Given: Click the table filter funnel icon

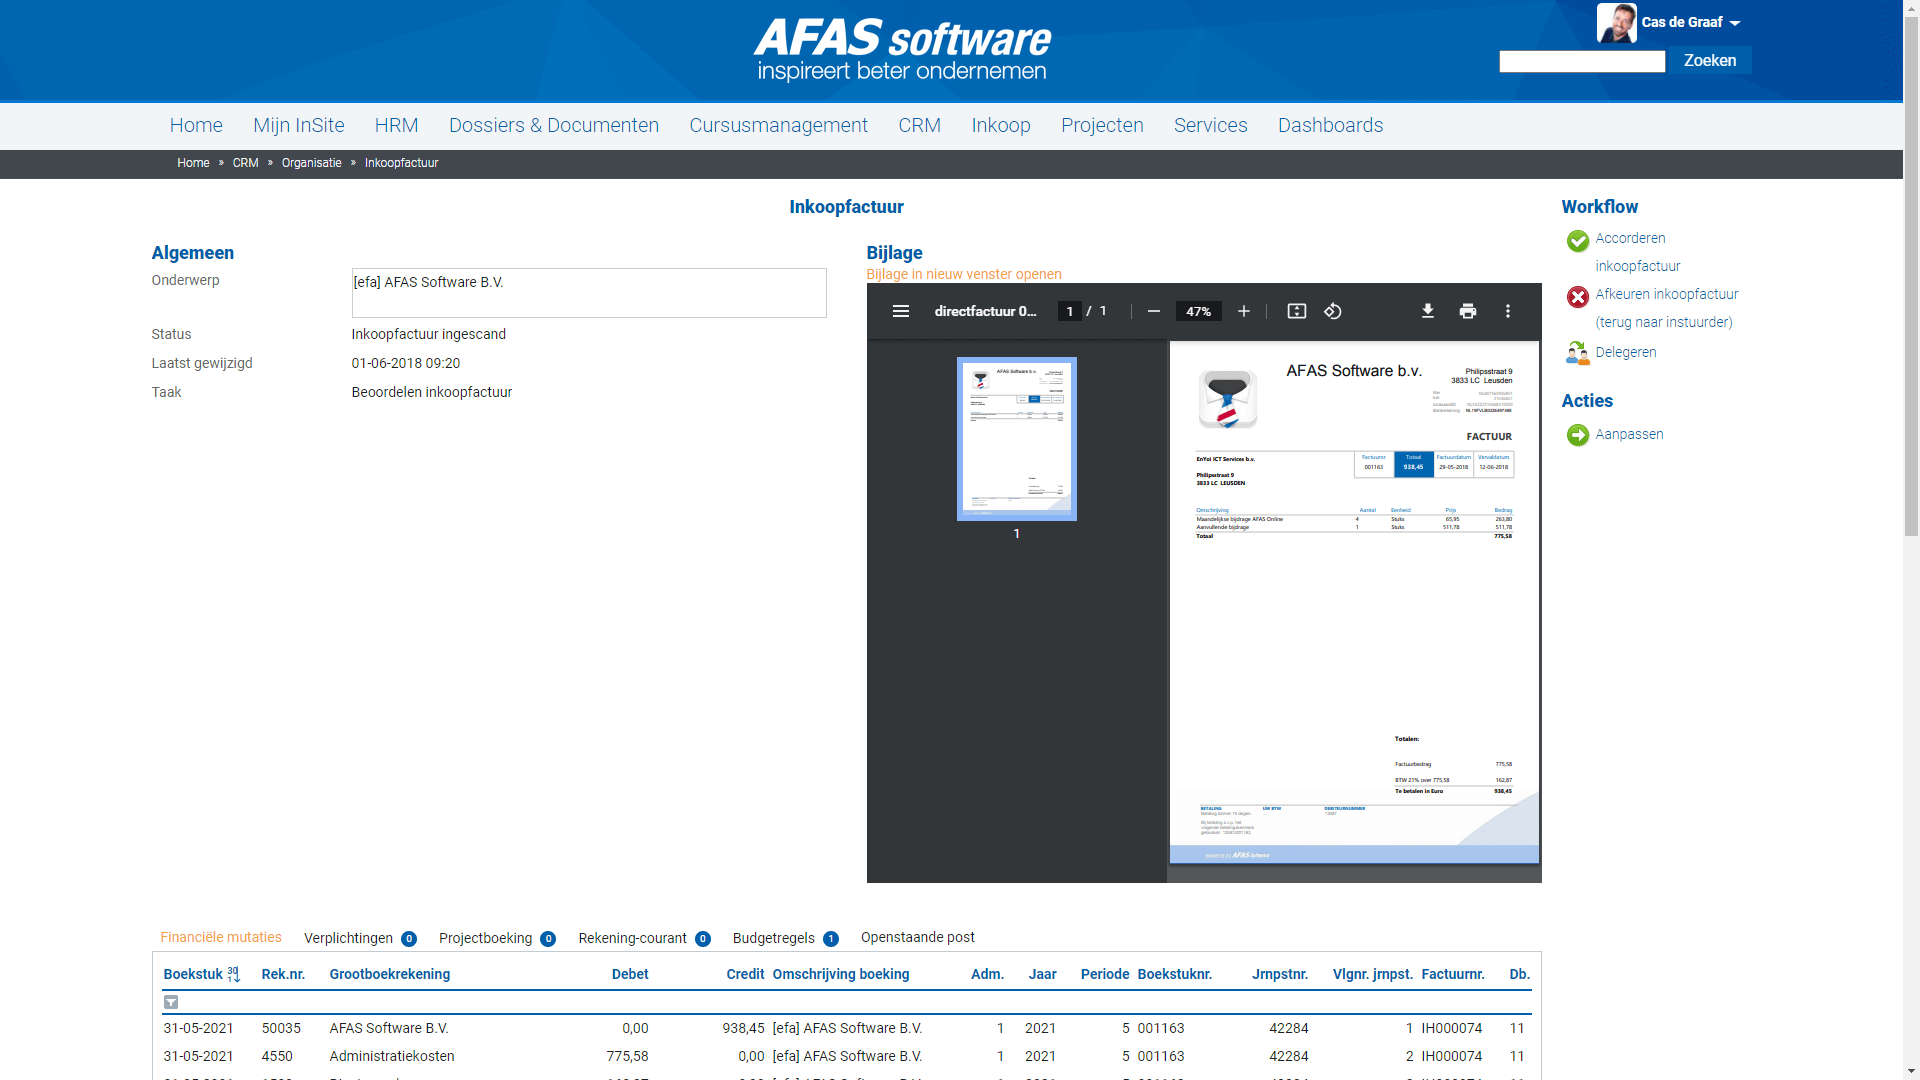Looking at the screenshot, I should (x=171, y=1002).
